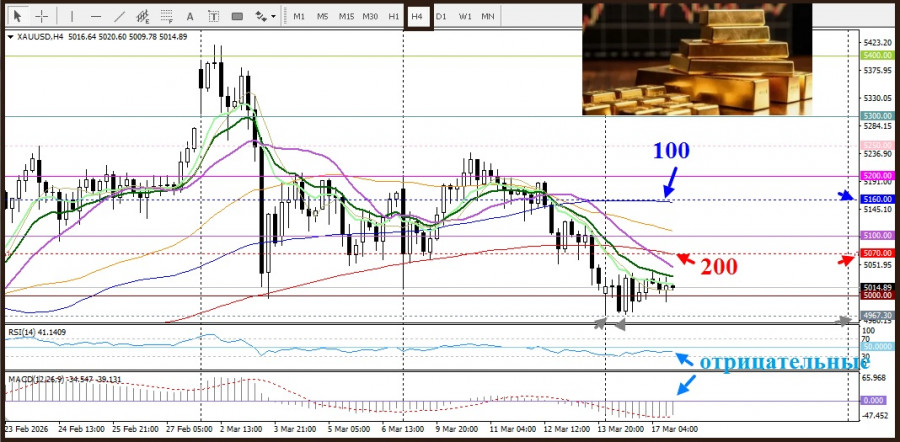Select the W1 timeframe

(465, 16)
